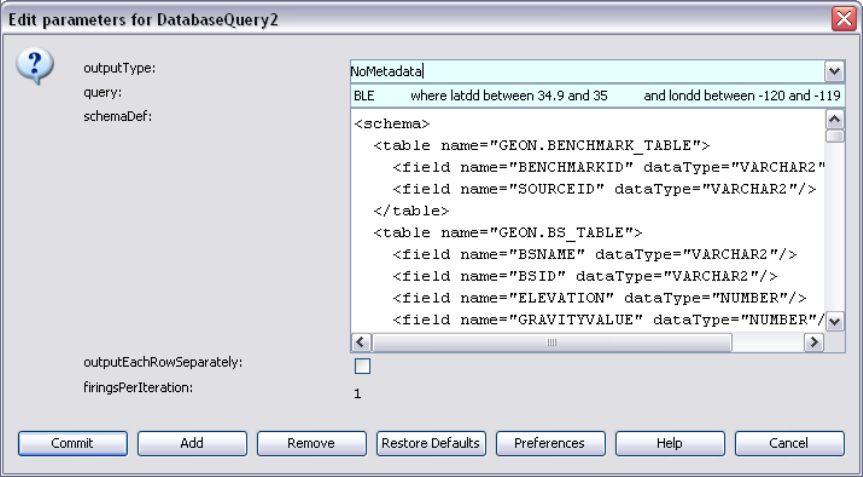Click the outputEachRowSeparately label
The image size is (863, 477).
163,363
